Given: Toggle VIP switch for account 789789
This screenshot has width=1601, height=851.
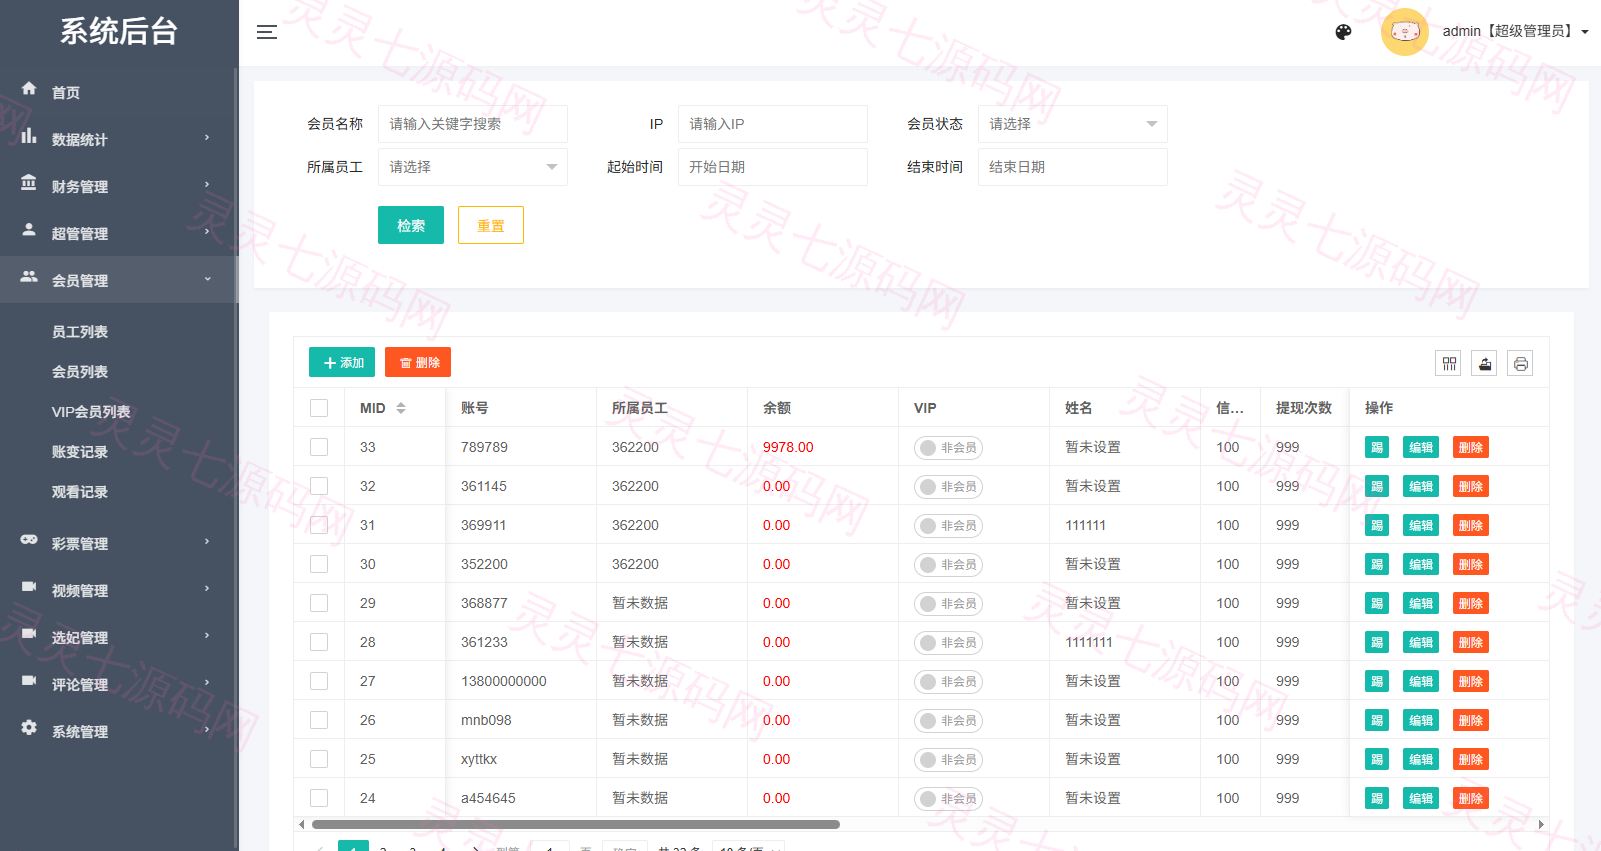Looking at the screenshot, I should pyautogui.click(x=948, y=447).
